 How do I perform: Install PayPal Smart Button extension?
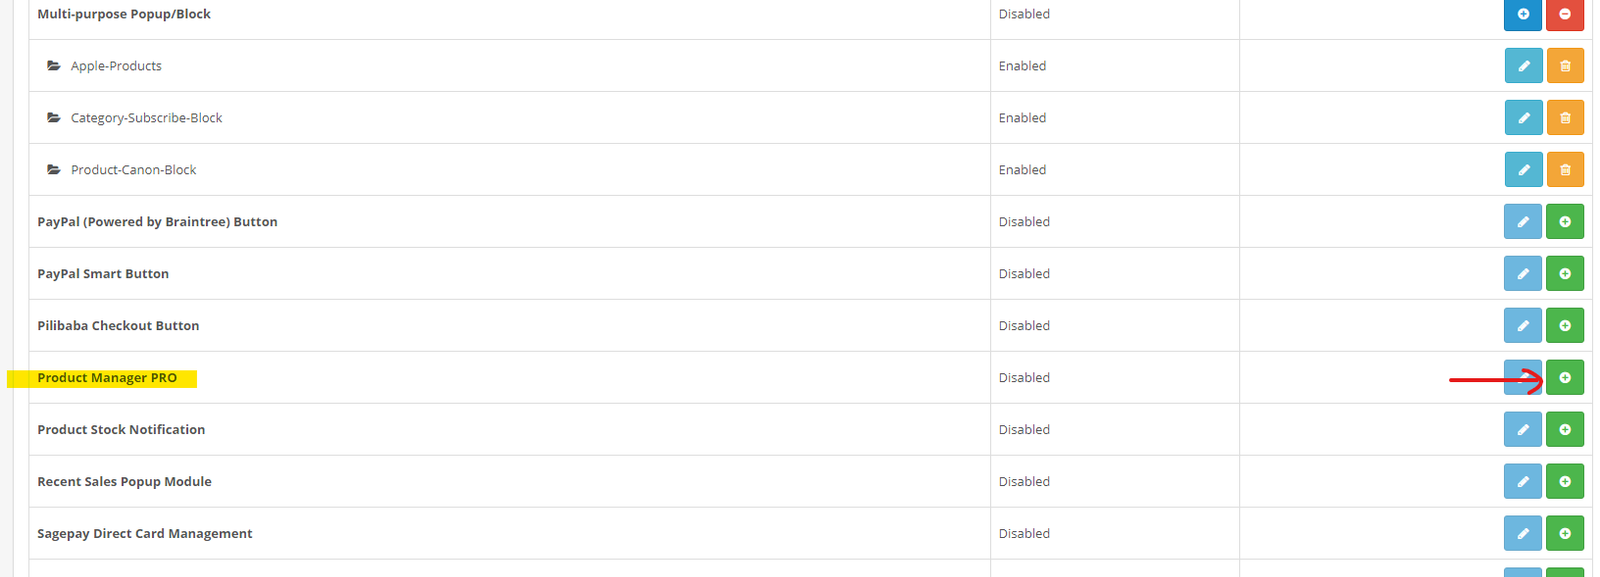click(x=1564, y=274)
